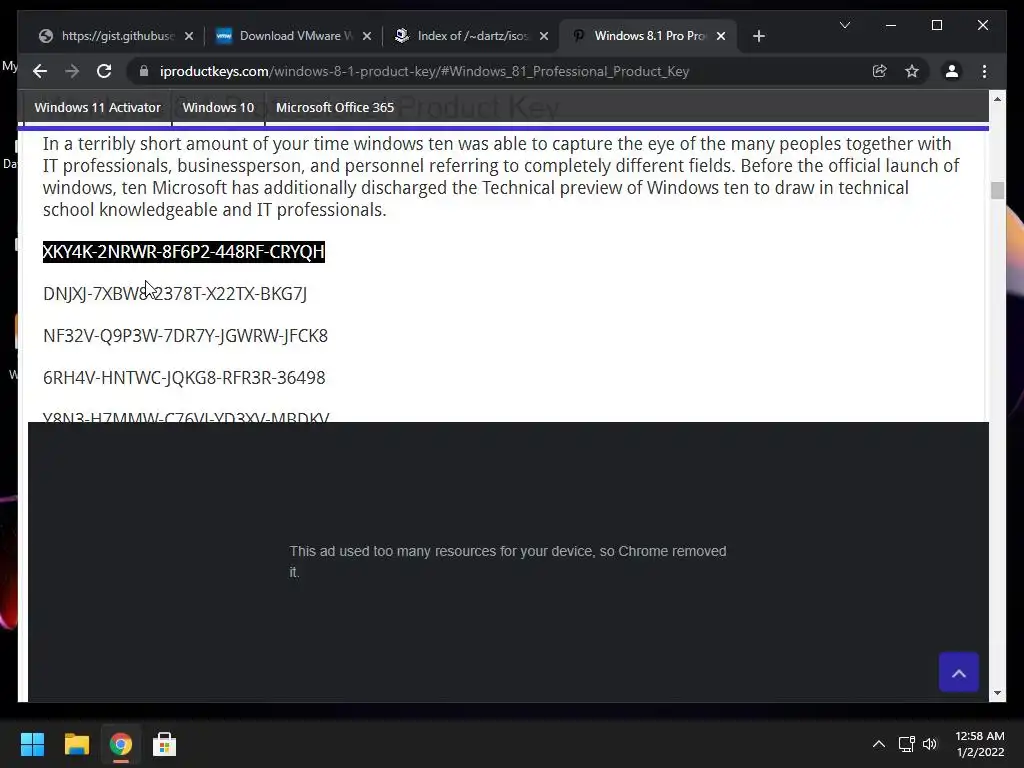Screen dimensions: 1024x768
Task: Open the clock showing 12:58 AM
Action: tap(980, 744)
